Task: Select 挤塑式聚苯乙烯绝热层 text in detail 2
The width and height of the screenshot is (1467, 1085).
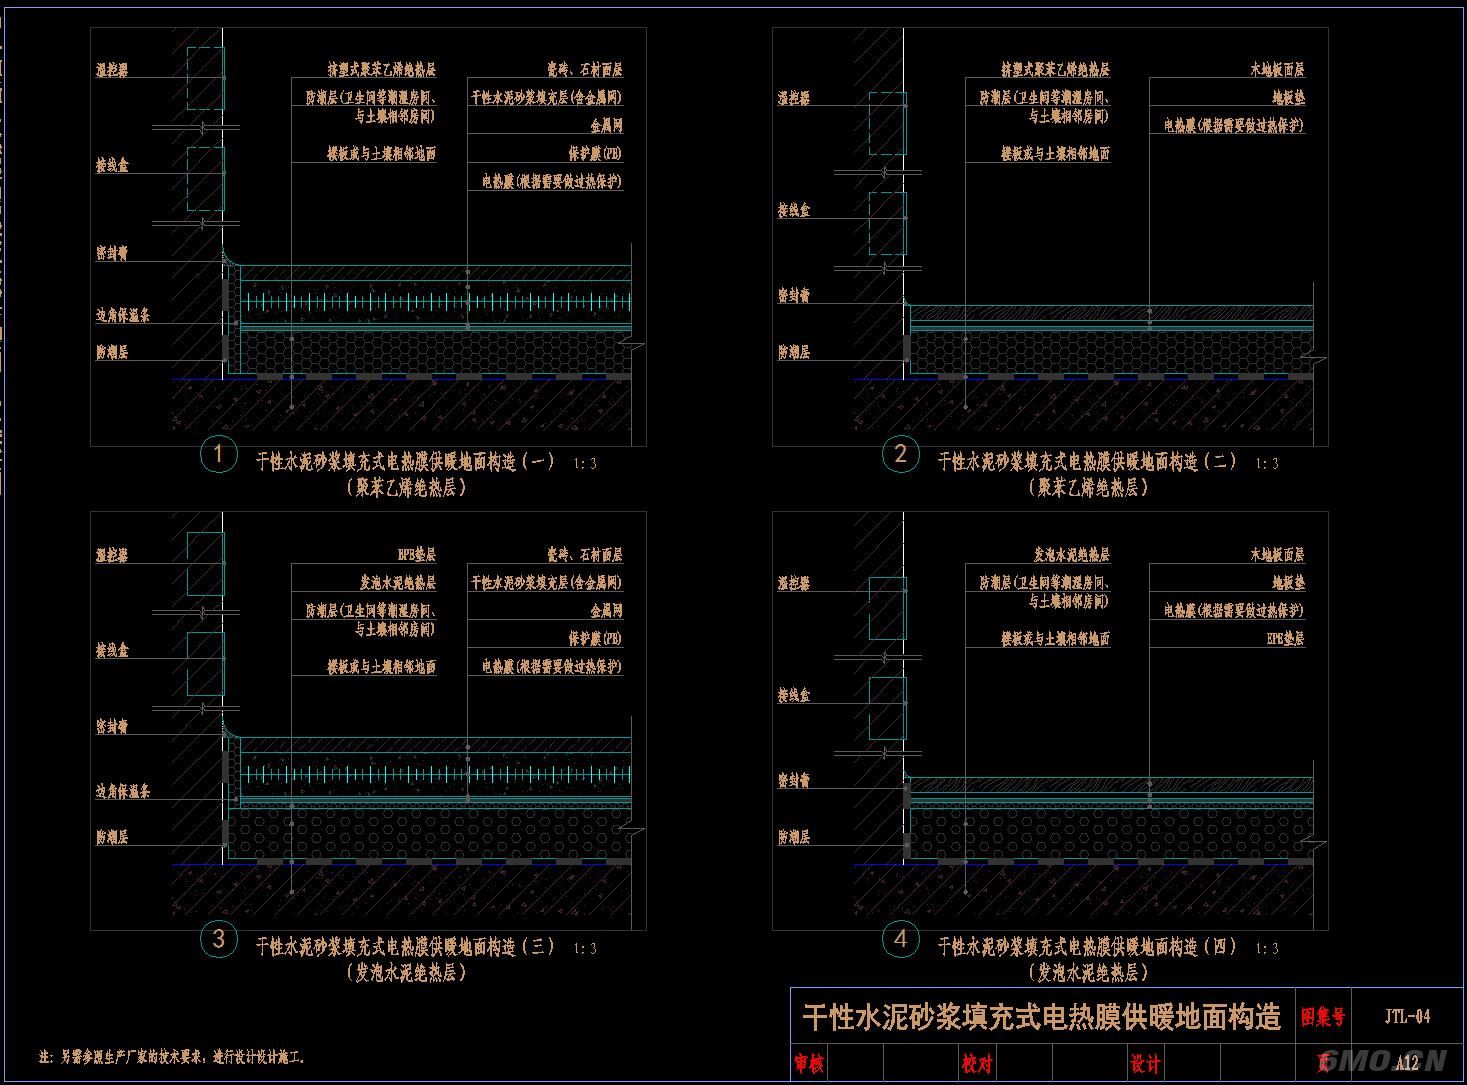Action: click(x=1056, y=70)
